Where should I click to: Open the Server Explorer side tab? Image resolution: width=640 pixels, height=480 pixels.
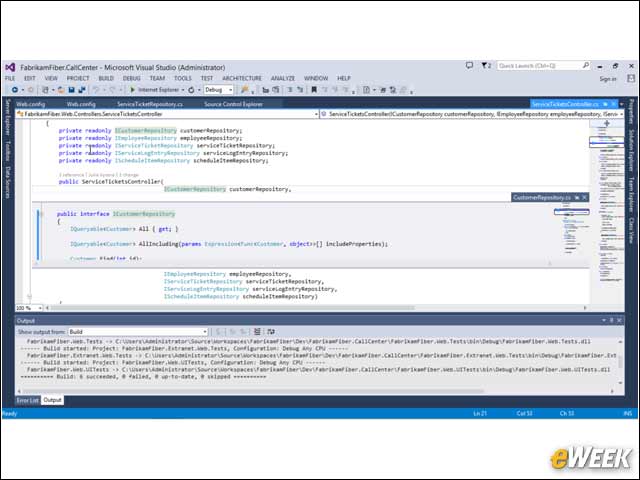8,117
